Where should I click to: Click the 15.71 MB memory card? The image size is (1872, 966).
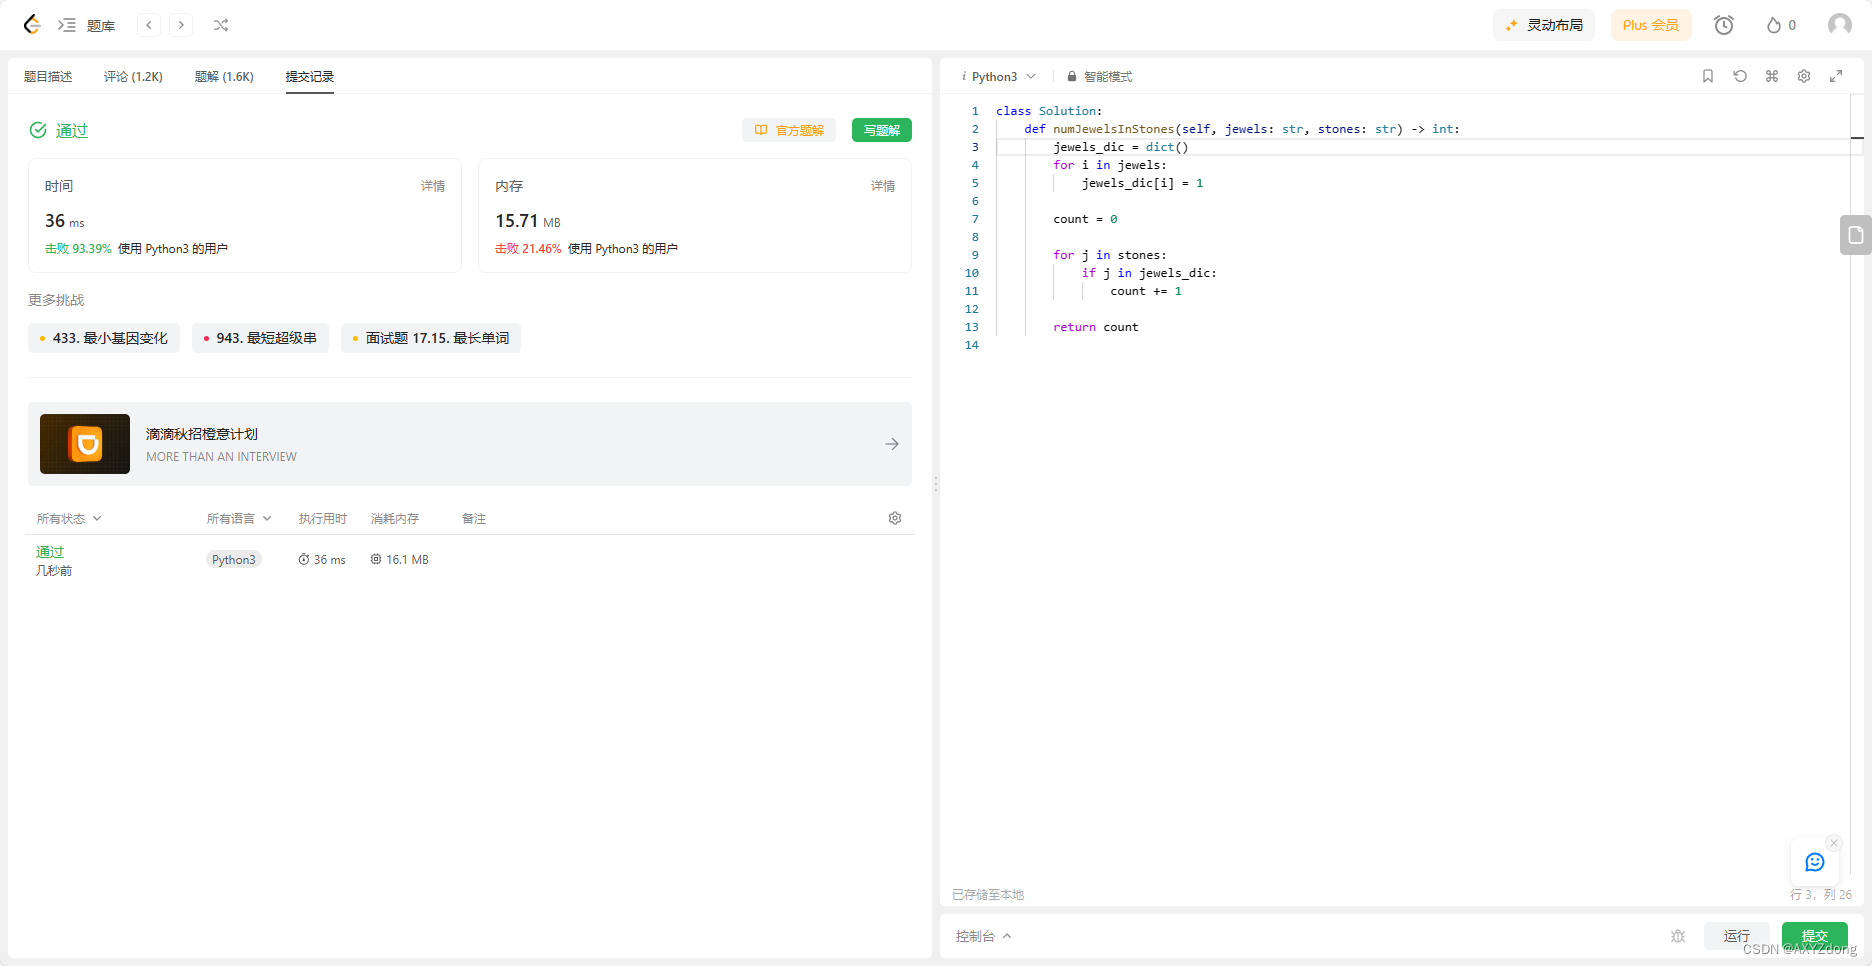tap(695, 215)
